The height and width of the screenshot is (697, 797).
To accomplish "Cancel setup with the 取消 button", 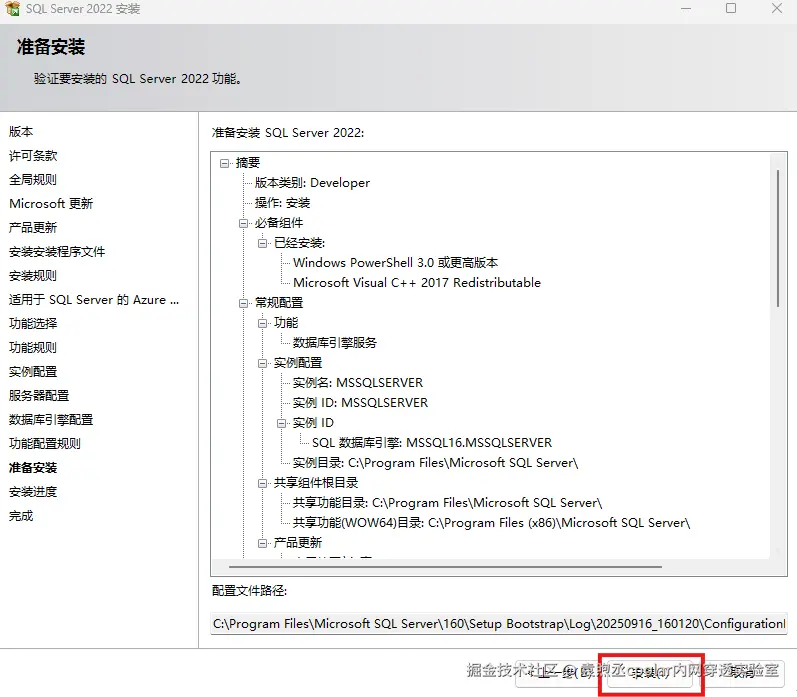I will (743, 673).
